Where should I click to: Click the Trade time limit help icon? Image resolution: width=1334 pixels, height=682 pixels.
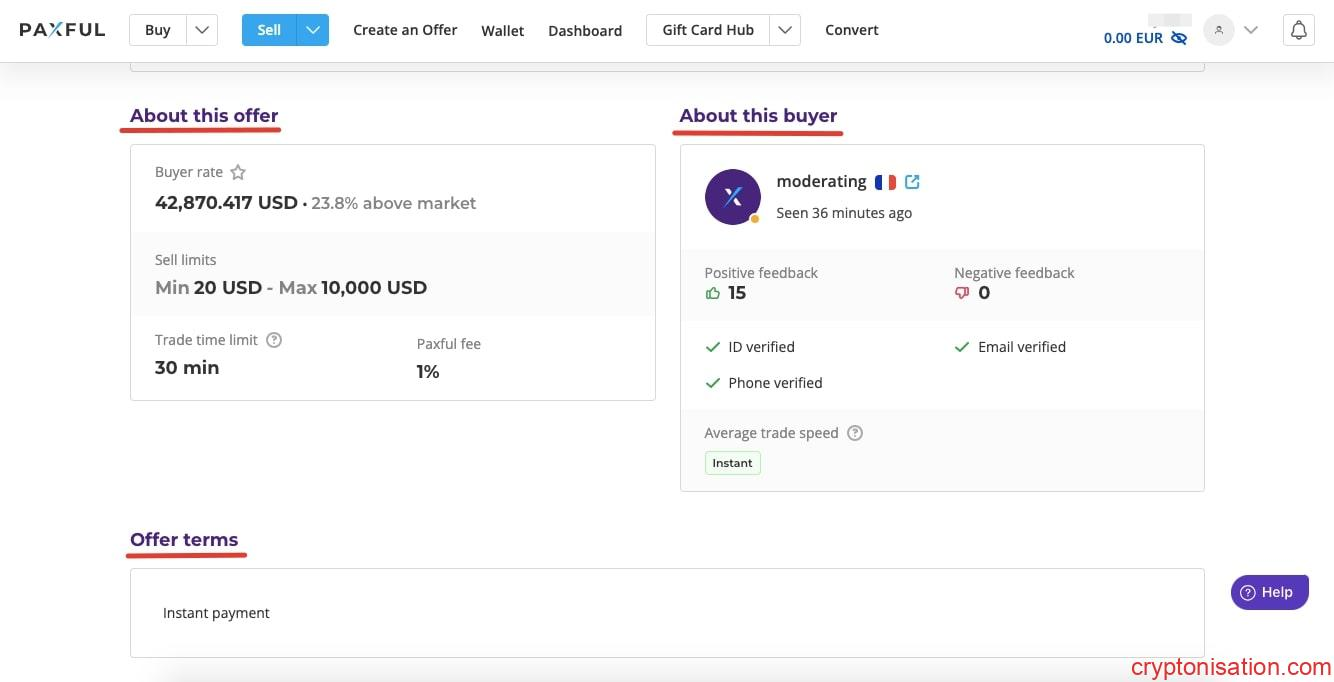[x=274, y=340]
